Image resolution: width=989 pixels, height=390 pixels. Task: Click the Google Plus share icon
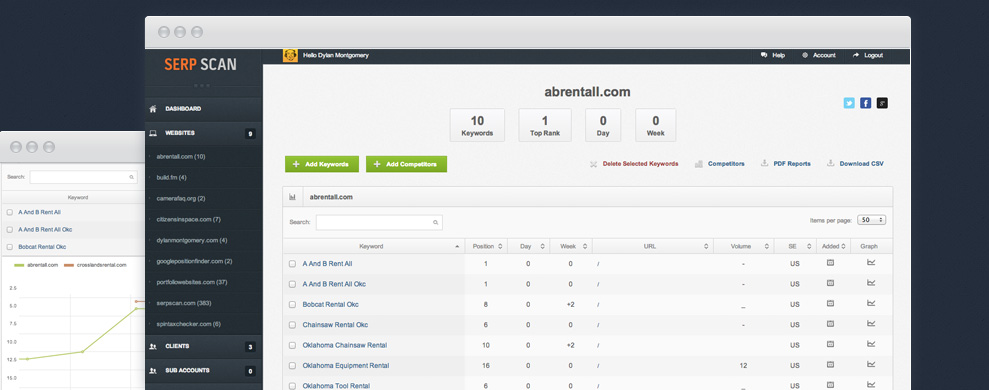(x=882, y=103)
